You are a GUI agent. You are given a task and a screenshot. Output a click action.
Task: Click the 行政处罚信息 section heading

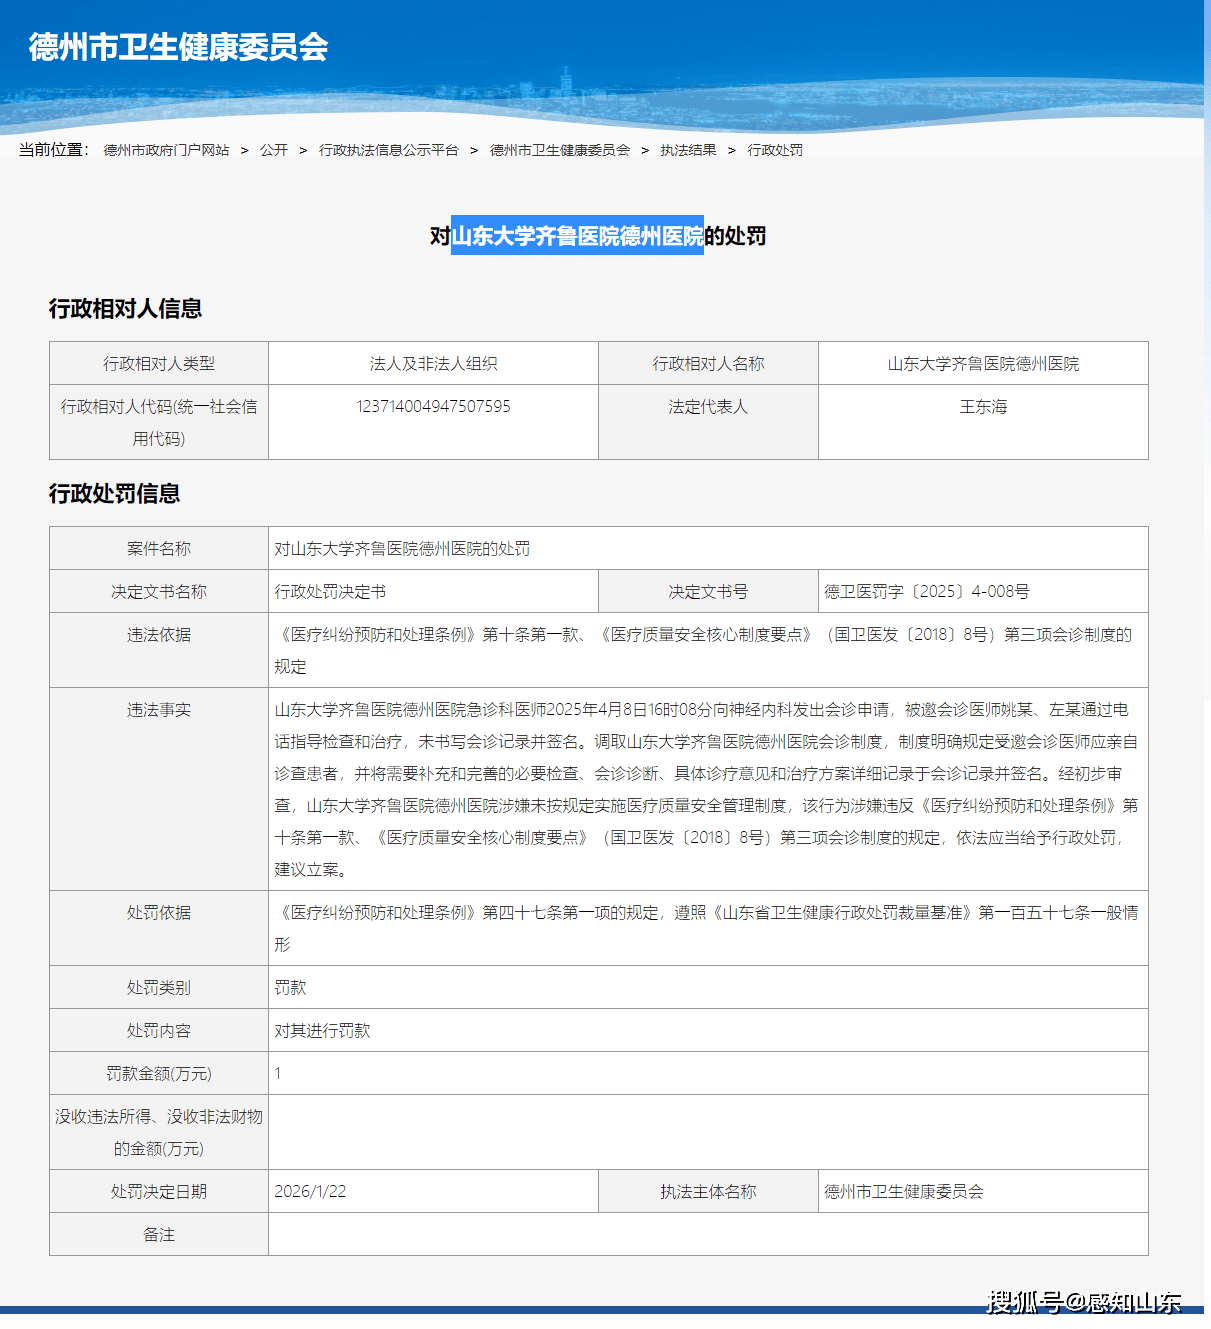pos(115,494)
